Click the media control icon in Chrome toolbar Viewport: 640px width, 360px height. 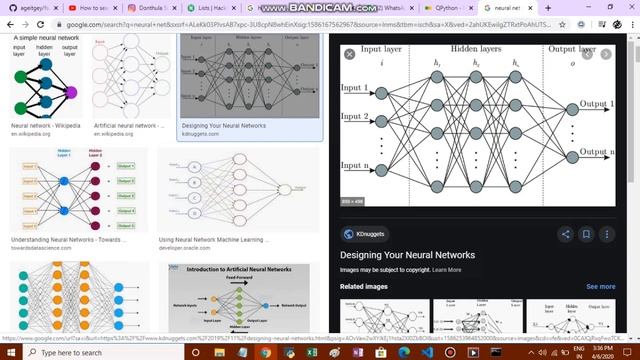pyautogui.click(x=602, y=24)
